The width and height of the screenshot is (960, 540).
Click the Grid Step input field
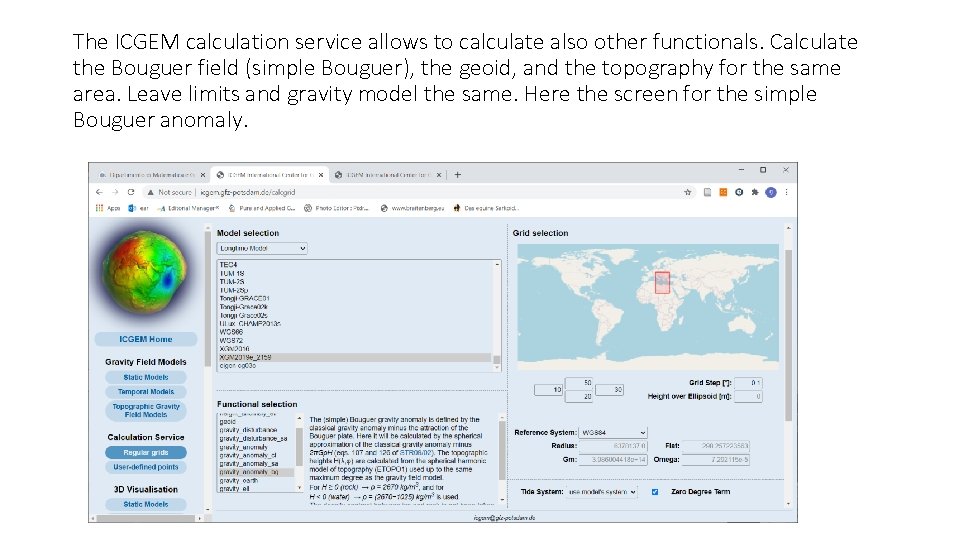tap(748, 383)
